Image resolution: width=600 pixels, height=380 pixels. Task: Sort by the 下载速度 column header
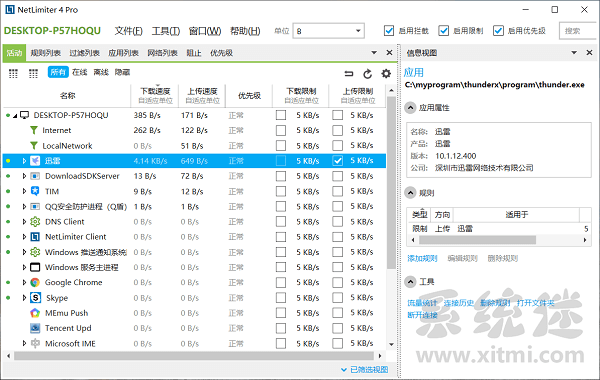click(x=155, y=95)
